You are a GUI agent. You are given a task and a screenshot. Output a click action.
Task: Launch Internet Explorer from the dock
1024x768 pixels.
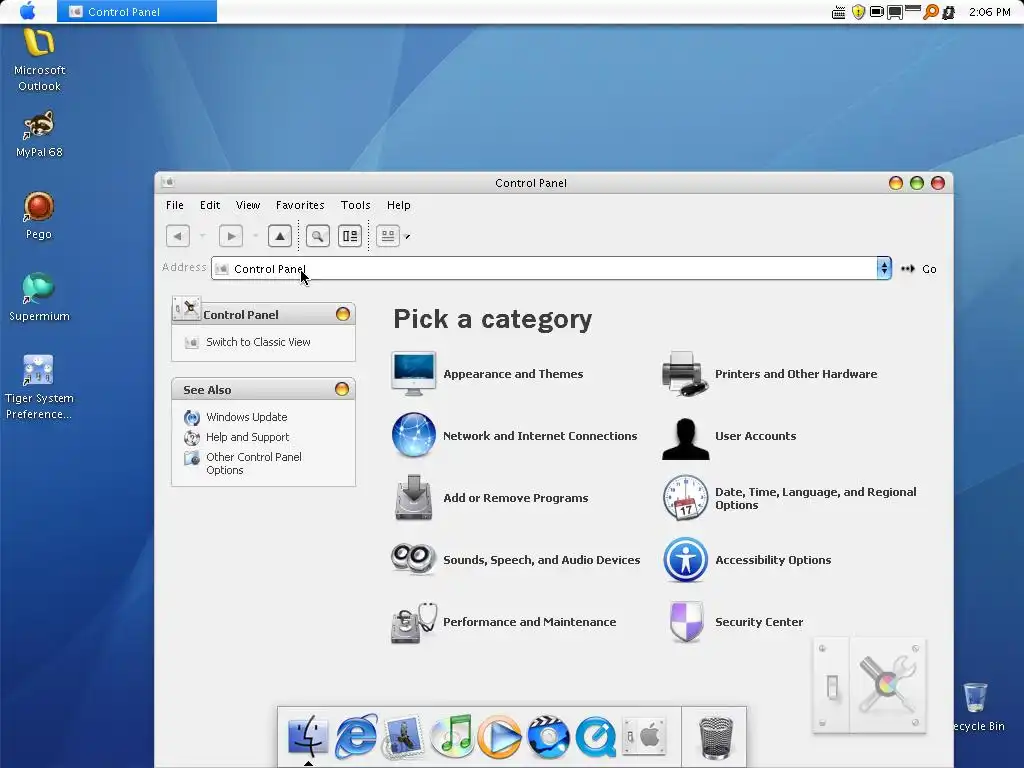(x=356, y=736)
